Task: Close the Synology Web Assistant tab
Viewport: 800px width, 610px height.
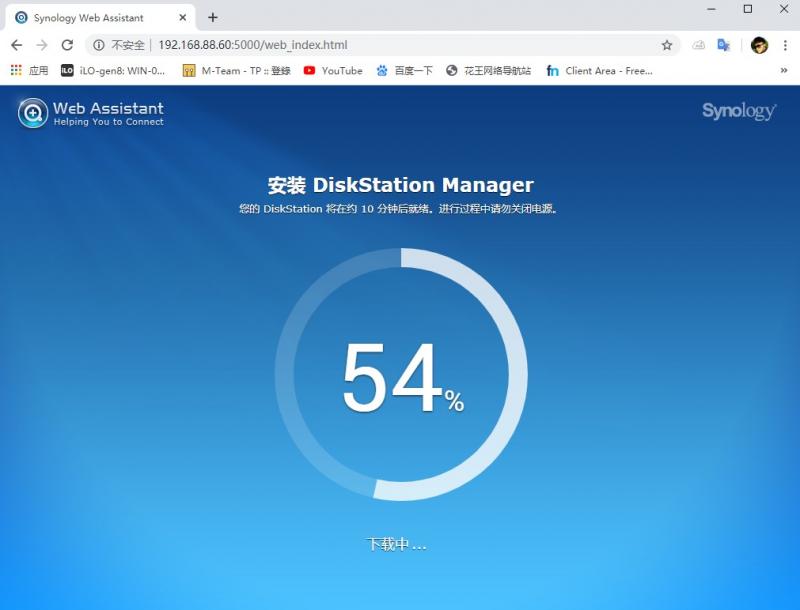Action: click(x=183, y=18)
